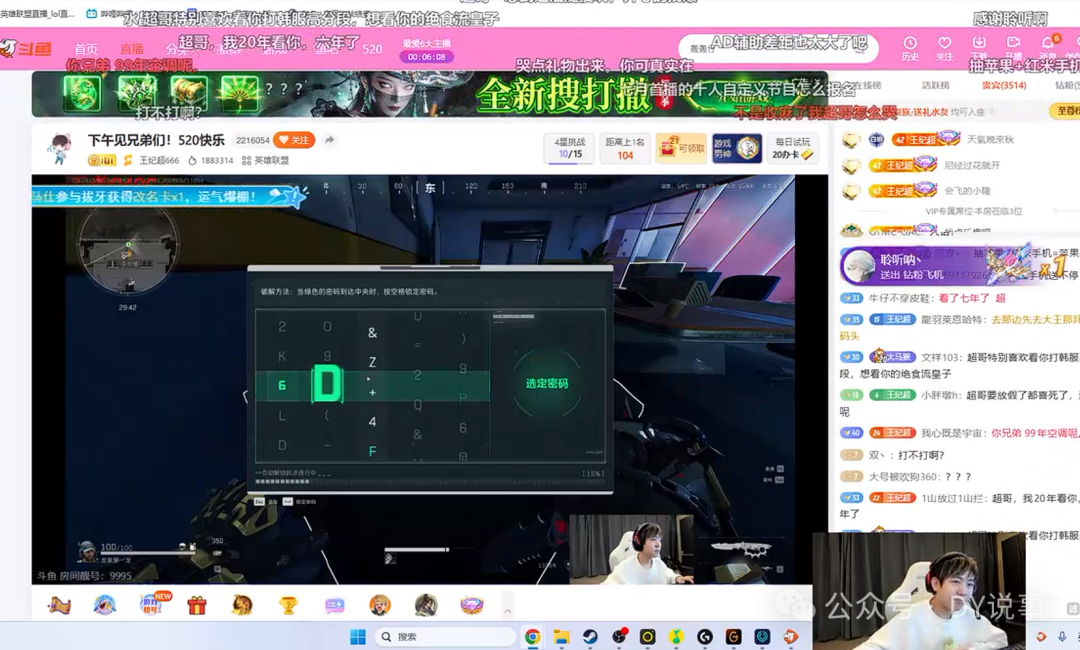The height and width of the screenshot is (650, 1080).
Task: Switch to the 活跃榜 tab
Action: [935, 85]
